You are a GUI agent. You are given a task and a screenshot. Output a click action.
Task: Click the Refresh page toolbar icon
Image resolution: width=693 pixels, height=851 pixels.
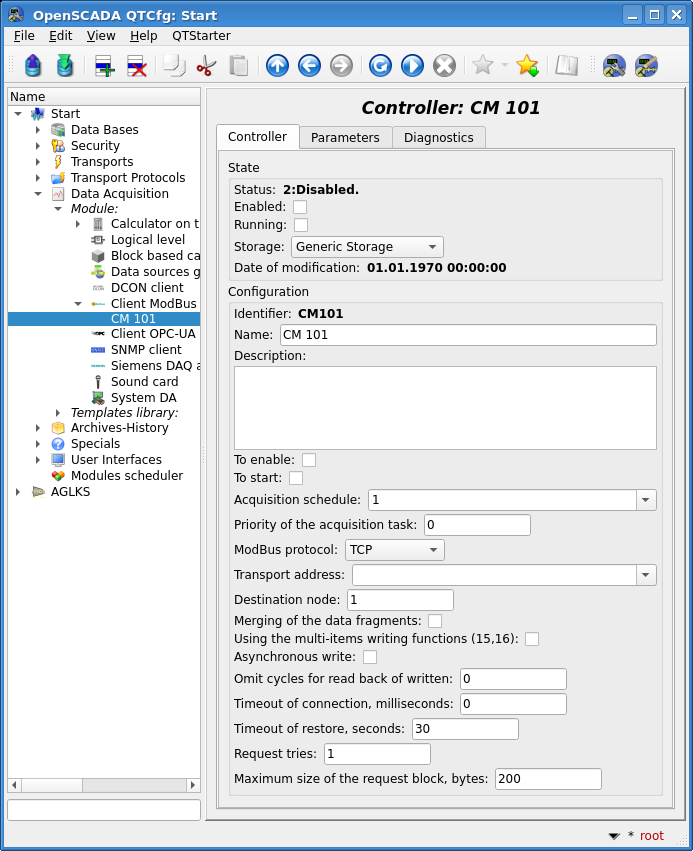[380, 66]
